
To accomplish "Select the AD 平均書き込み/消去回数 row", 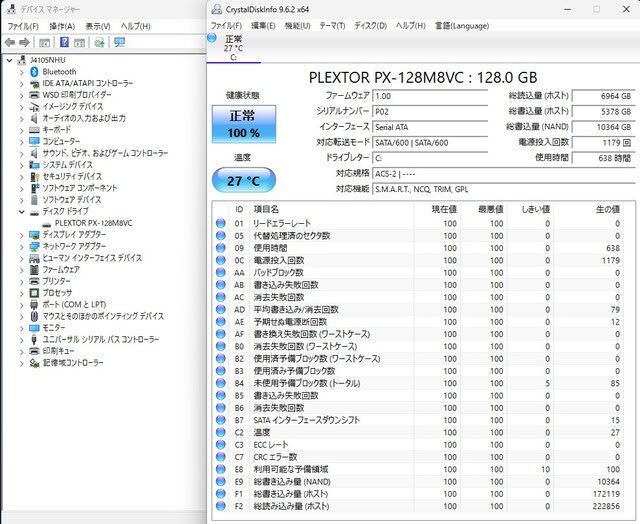I will [x=419, y=310].
